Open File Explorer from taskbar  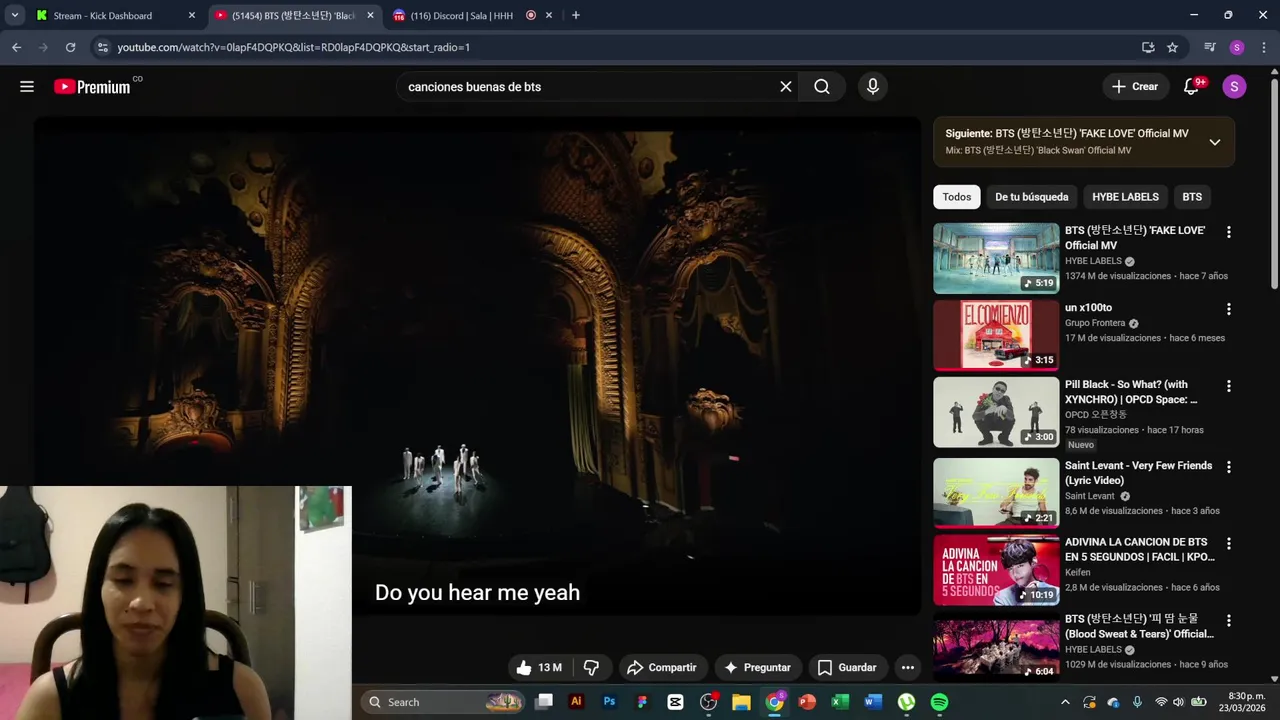tap(741, 702)
